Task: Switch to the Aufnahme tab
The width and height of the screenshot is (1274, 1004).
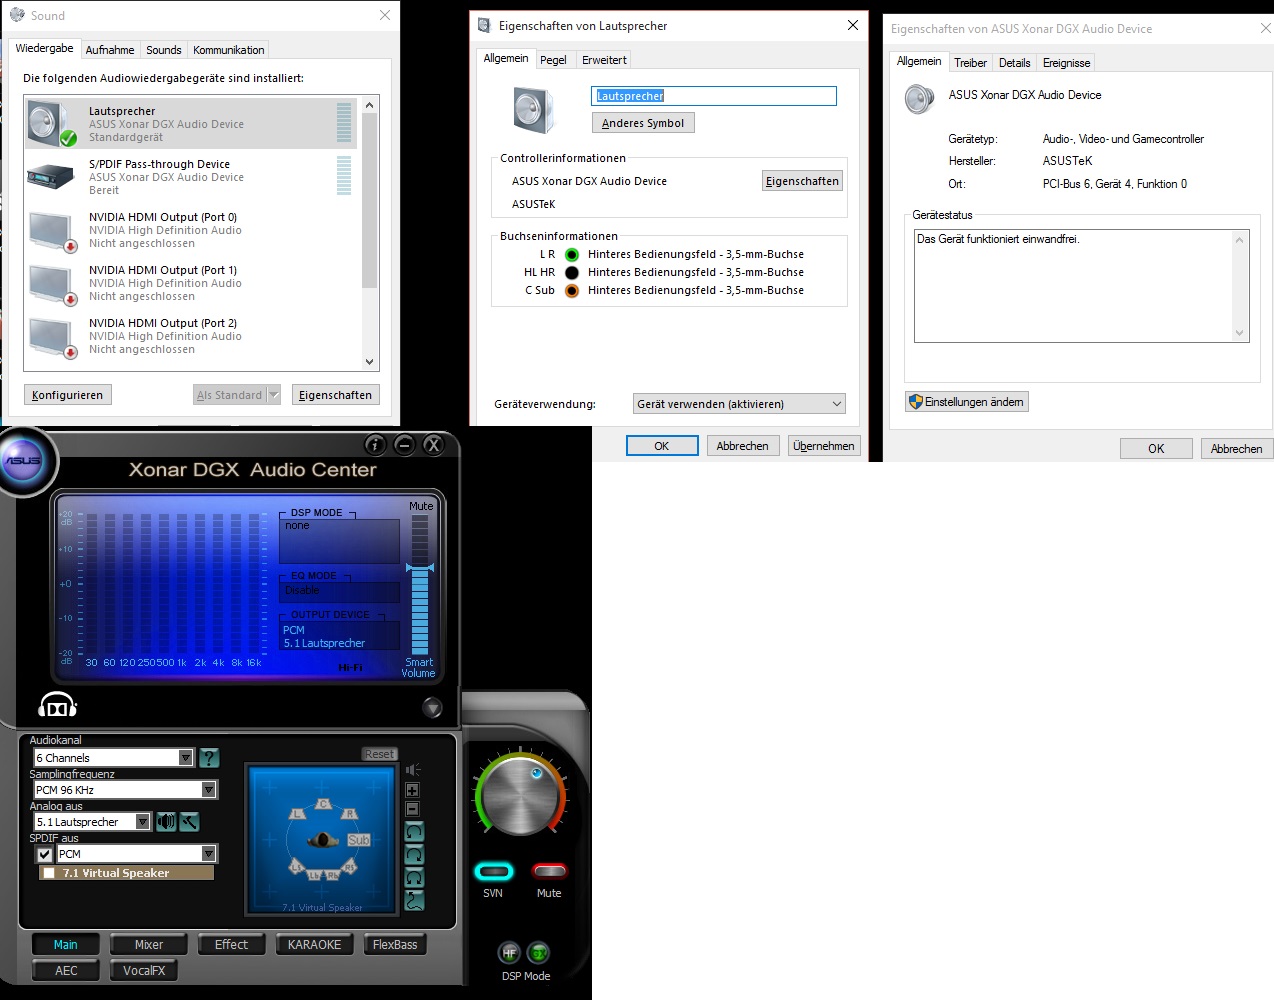Action: [110, 50]
